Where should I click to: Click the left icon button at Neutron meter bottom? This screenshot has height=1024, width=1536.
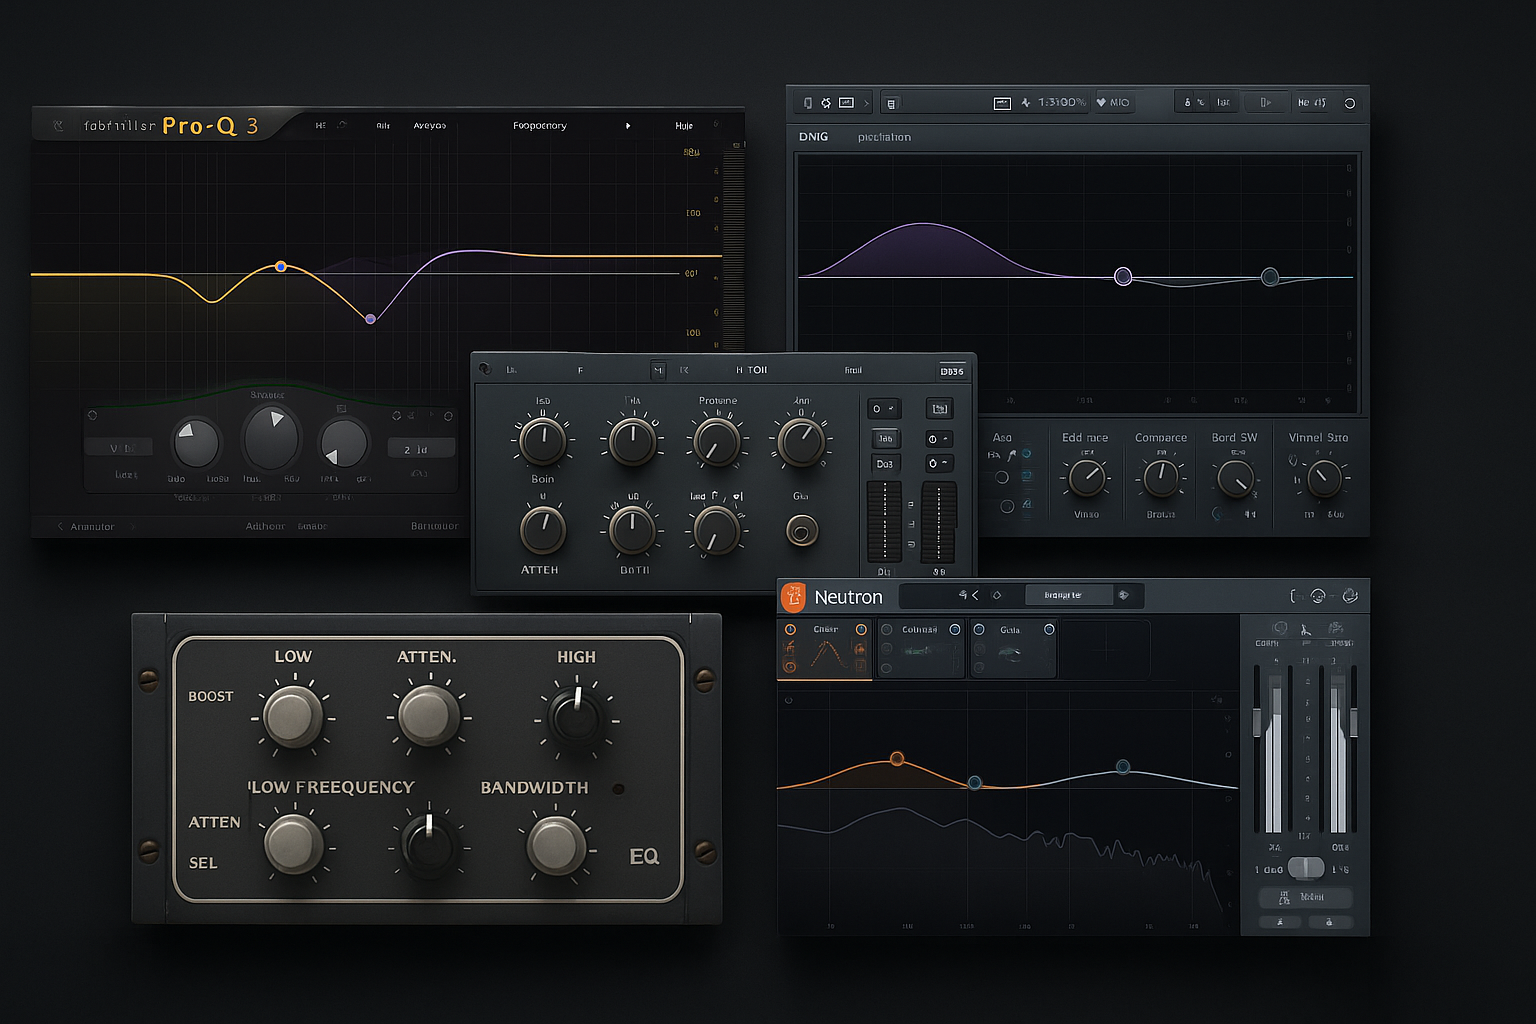coord(1280,922)
